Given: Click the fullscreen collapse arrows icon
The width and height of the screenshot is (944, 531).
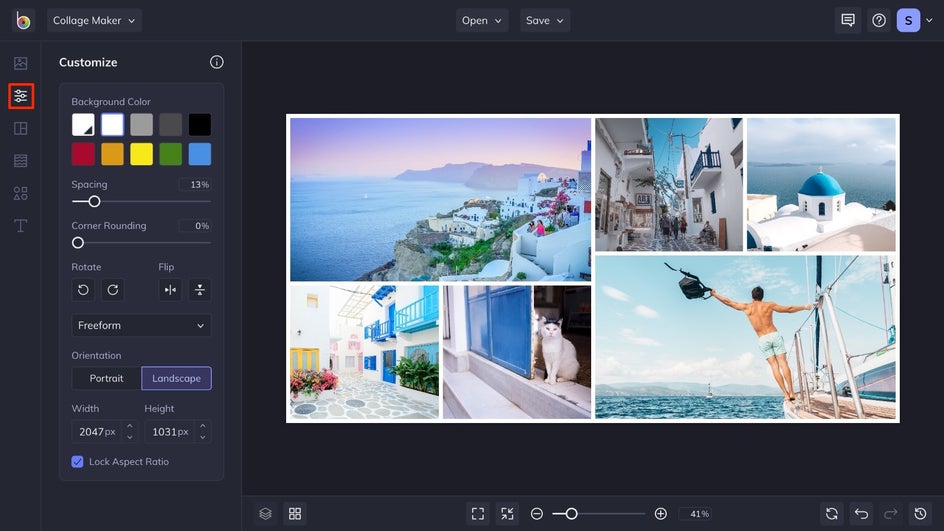Looking at the screenshot, I should [x=508, y=514].
